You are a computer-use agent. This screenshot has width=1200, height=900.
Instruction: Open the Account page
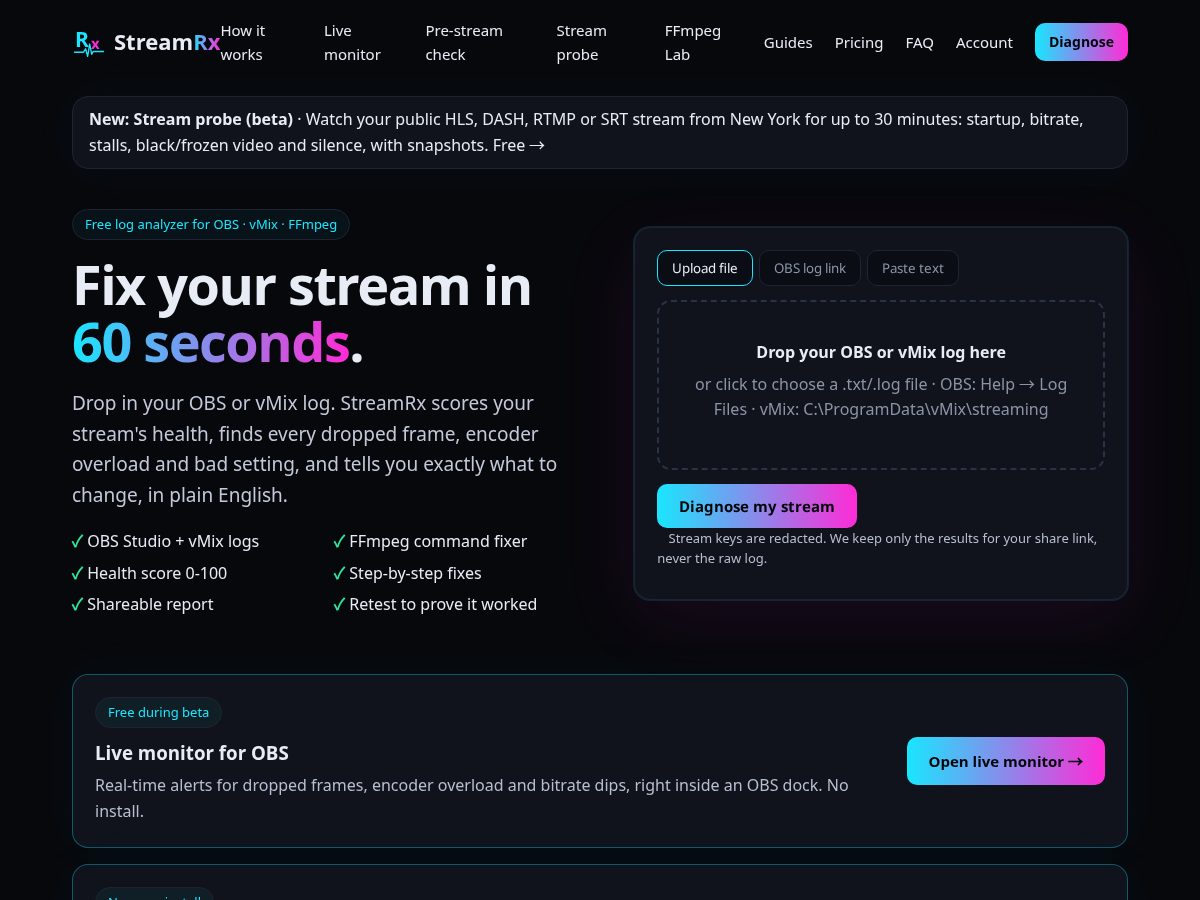click(984, 43)
